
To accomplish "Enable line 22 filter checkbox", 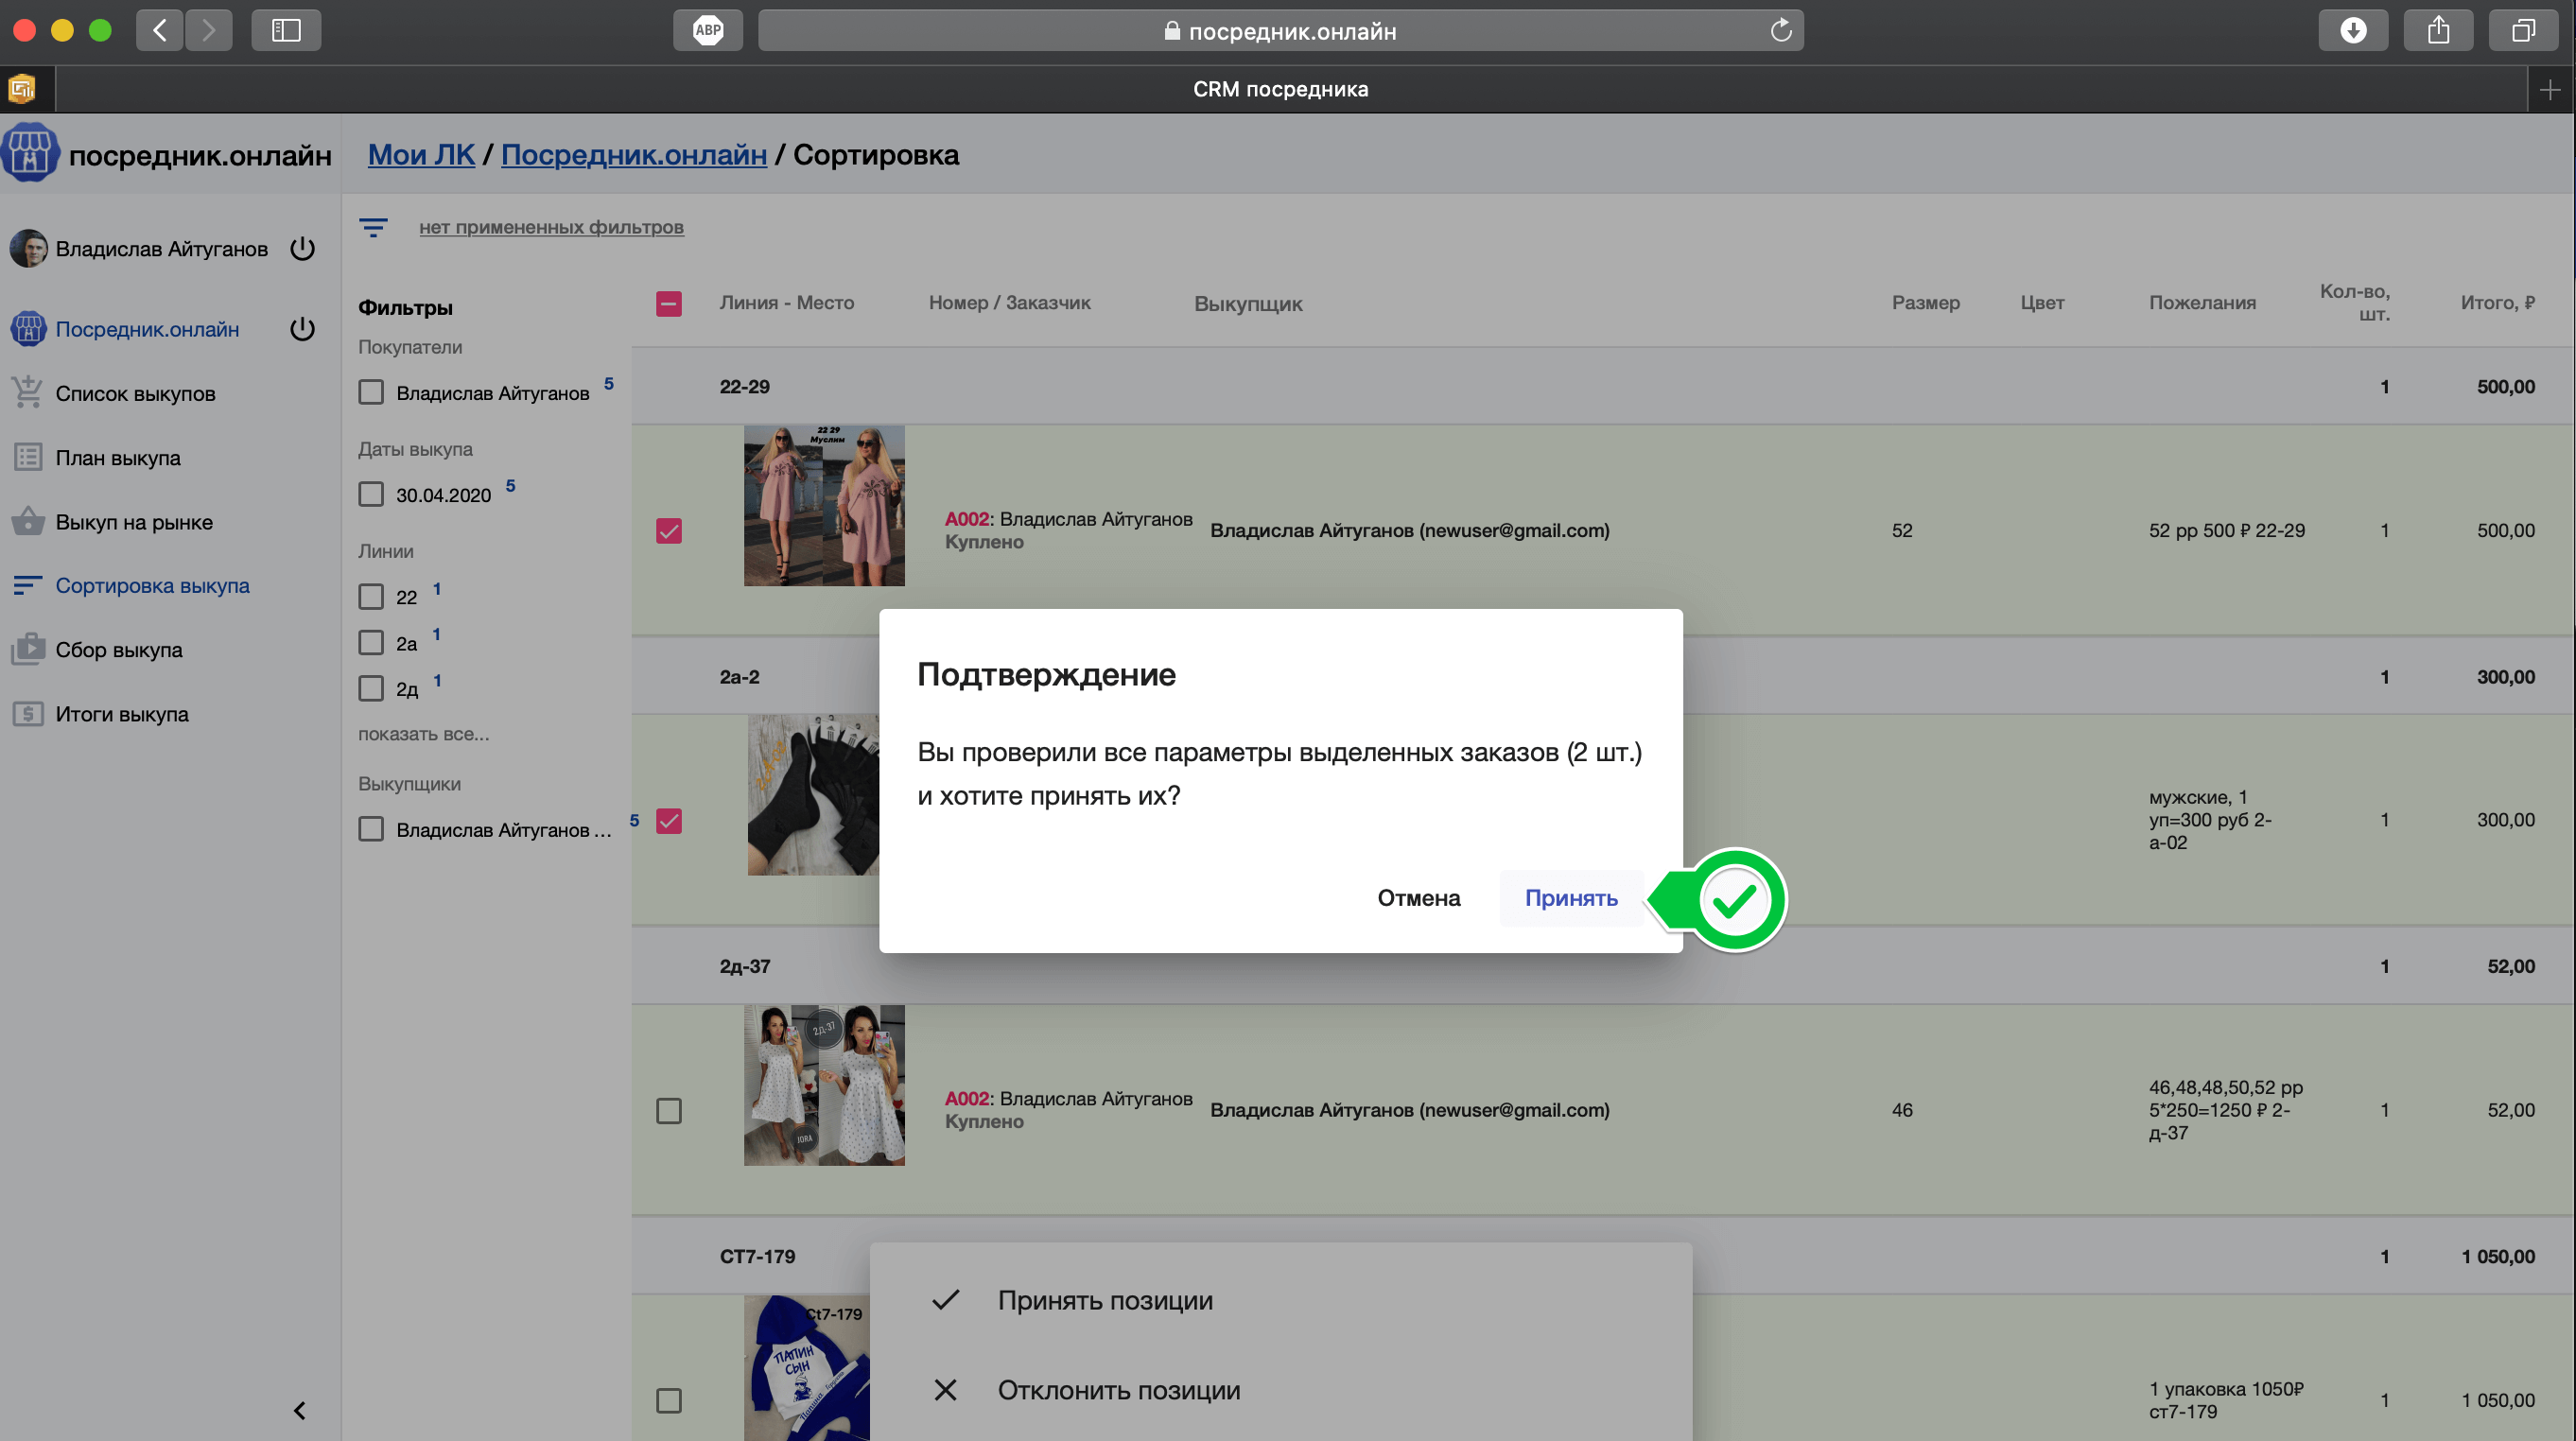I will [x=371, y=597].
